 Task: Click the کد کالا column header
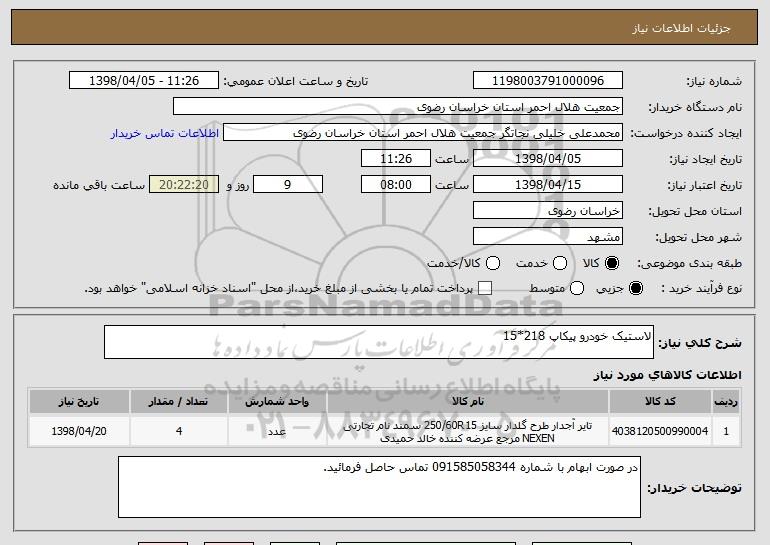(x=660, y=402)
